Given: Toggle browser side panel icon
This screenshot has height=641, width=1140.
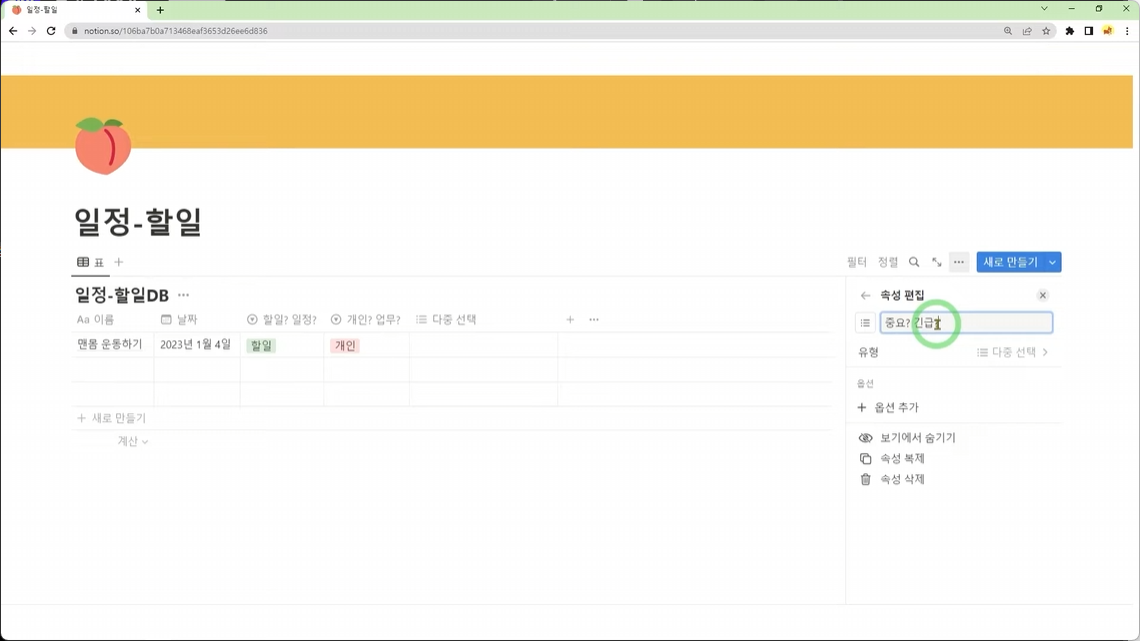Looking at the screenshot, I should point(1088,31).
